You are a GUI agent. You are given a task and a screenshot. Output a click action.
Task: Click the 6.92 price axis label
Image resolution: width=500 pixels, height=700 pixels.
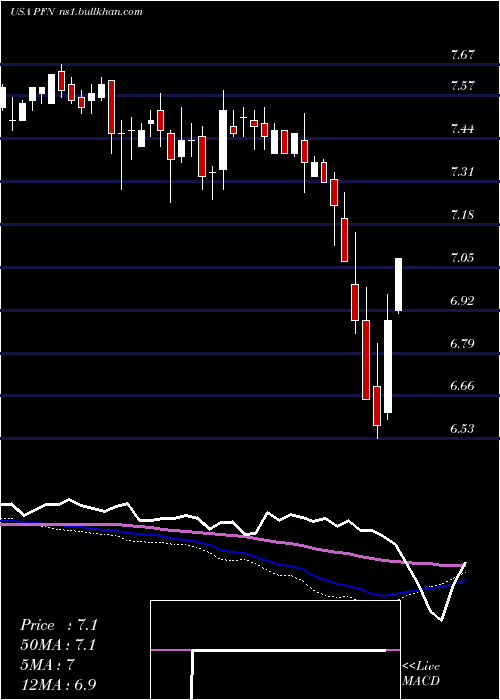click(x=462, y=300)
